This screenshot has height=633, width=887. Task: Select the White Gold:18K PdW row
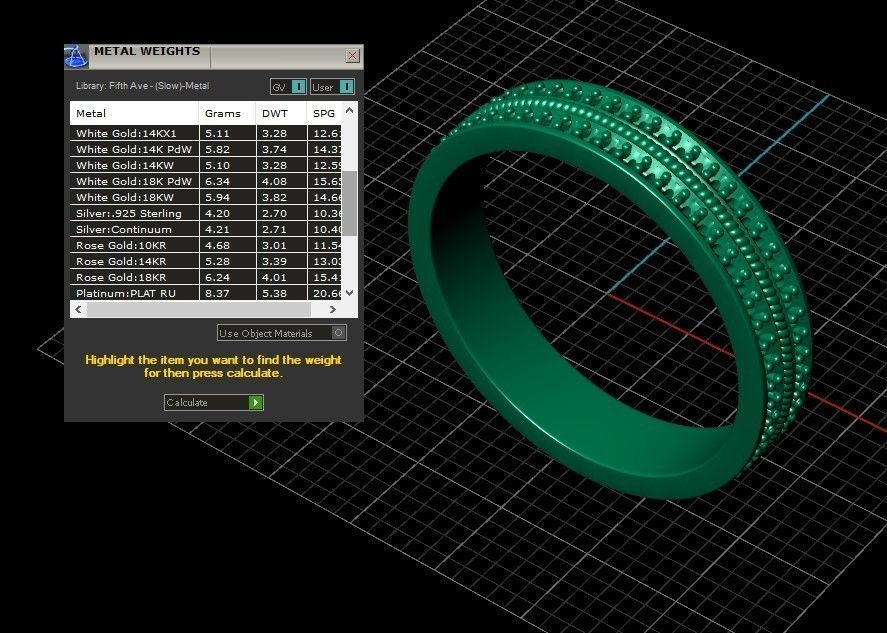[x=206, y=181]
